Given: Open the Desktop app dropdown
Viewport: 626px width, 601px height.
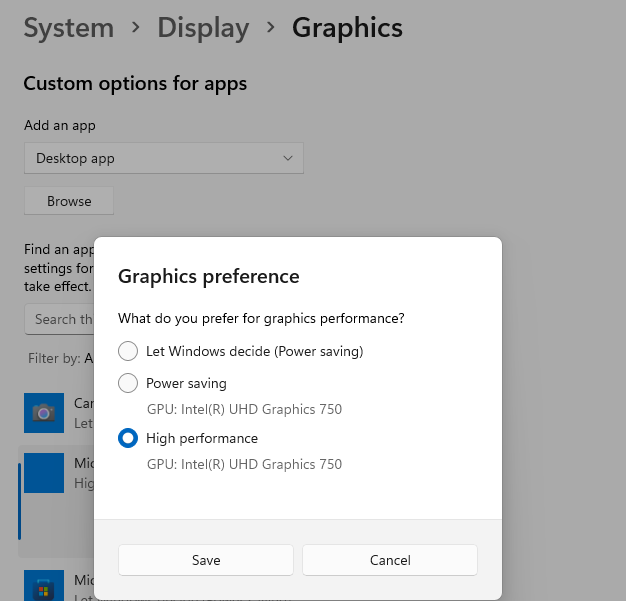Looking at the screenshot, I should click(x=164, y=158).
